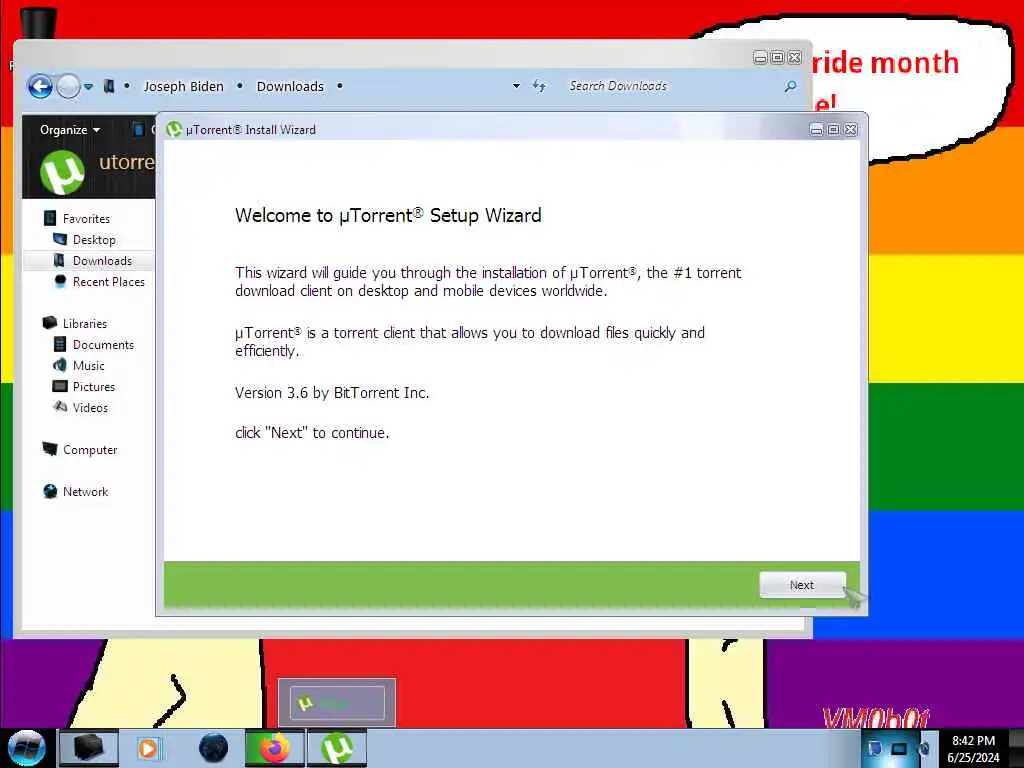Click the Pictures library icon

pyautogui.click(x=59, y=386)
